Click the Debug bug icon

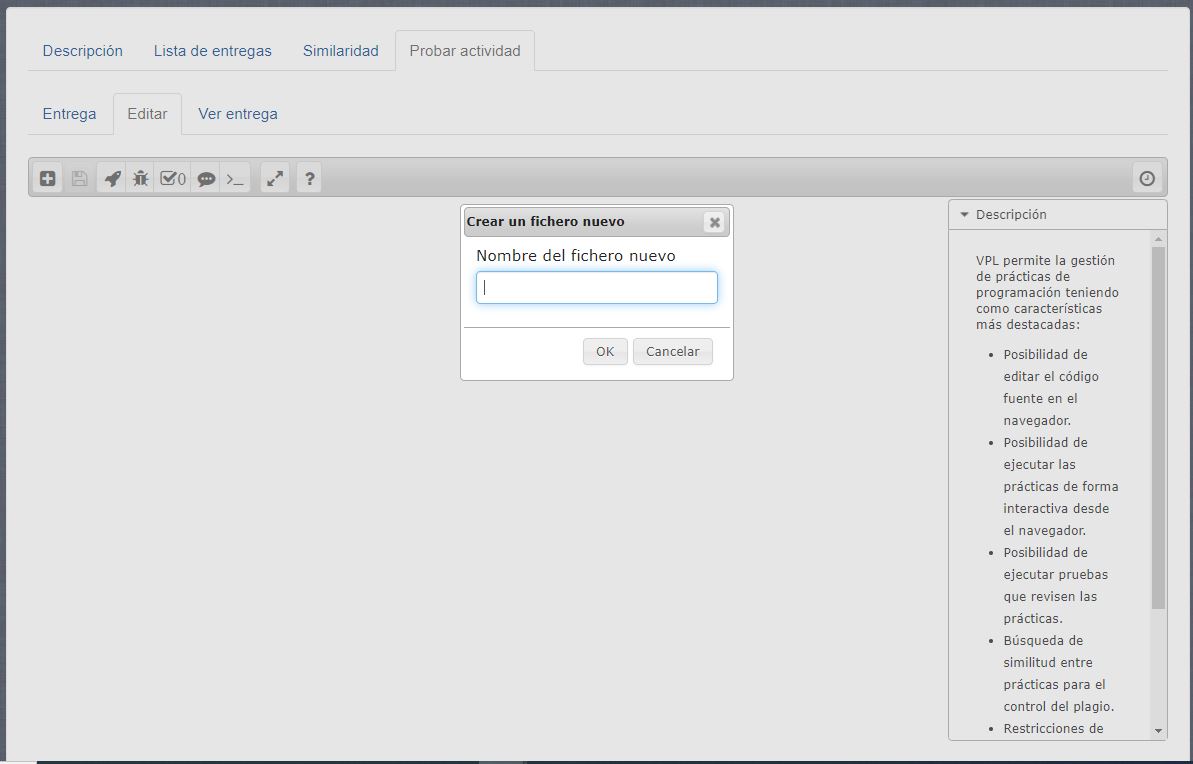point(141,179)
